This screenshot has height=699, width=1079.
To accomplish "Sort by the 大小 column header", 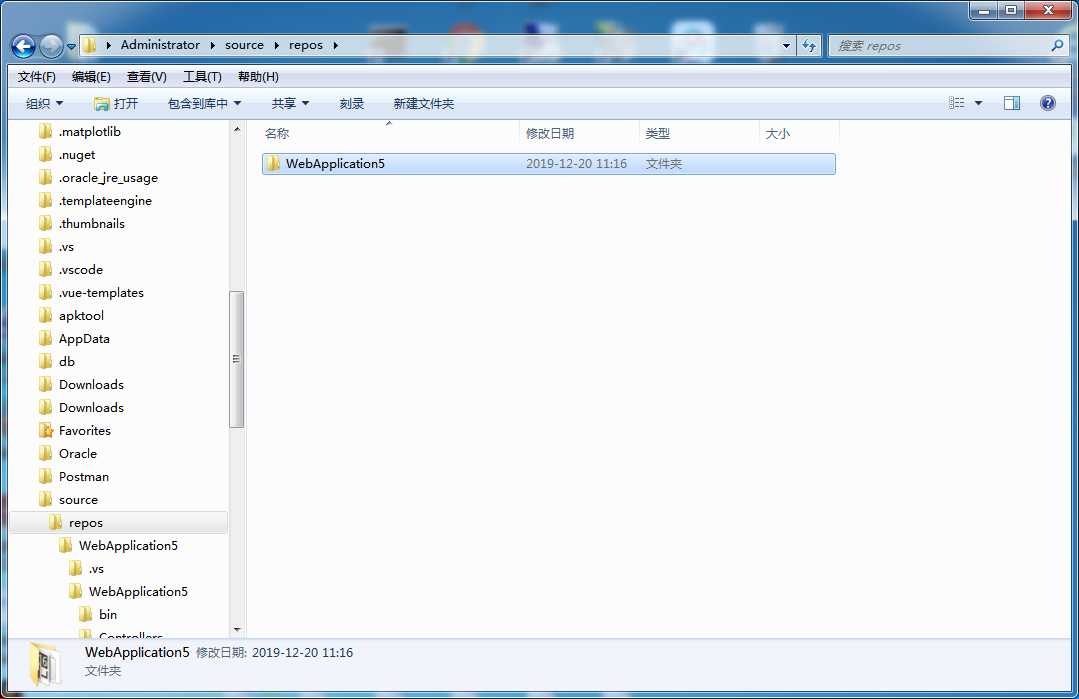I will click(799, 133).
